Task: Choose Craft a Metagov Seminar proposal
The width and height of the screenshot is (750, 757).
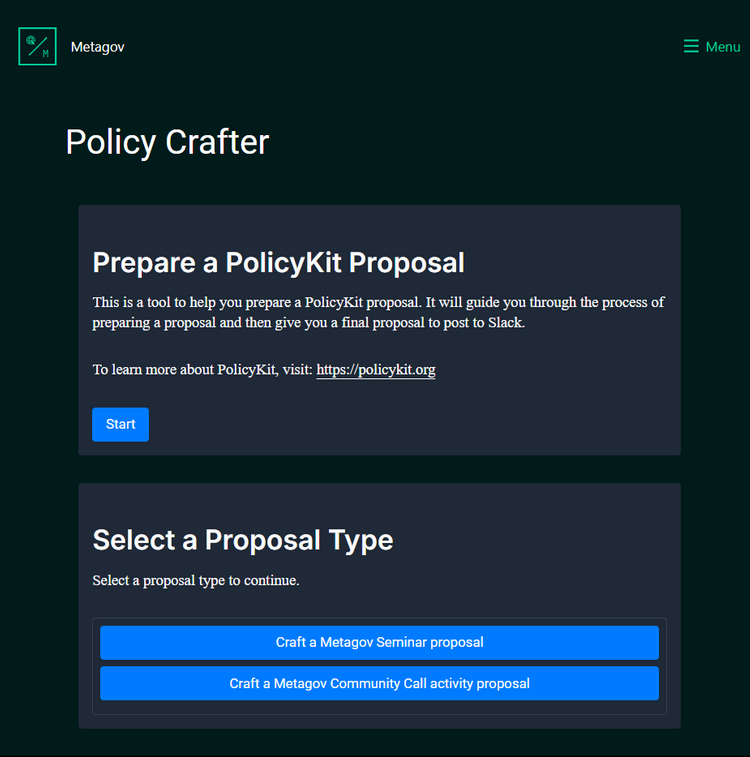Action: pos(379,642)
